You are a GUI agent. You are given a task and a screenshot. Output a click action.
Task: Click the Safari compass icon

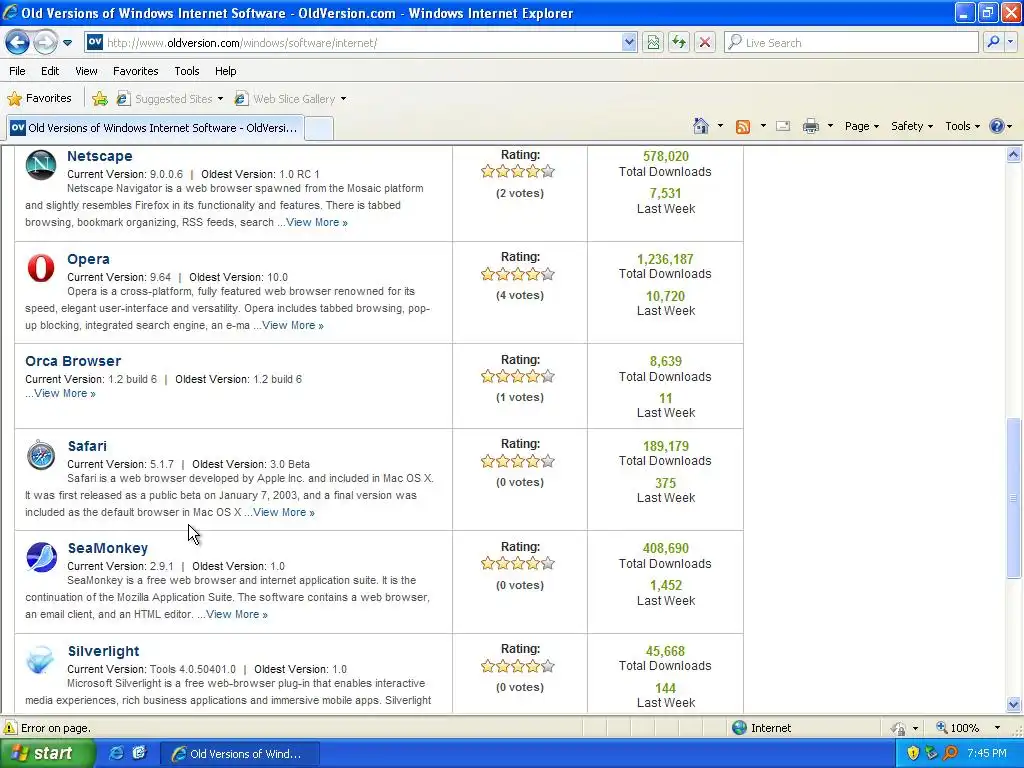point(40,455)
